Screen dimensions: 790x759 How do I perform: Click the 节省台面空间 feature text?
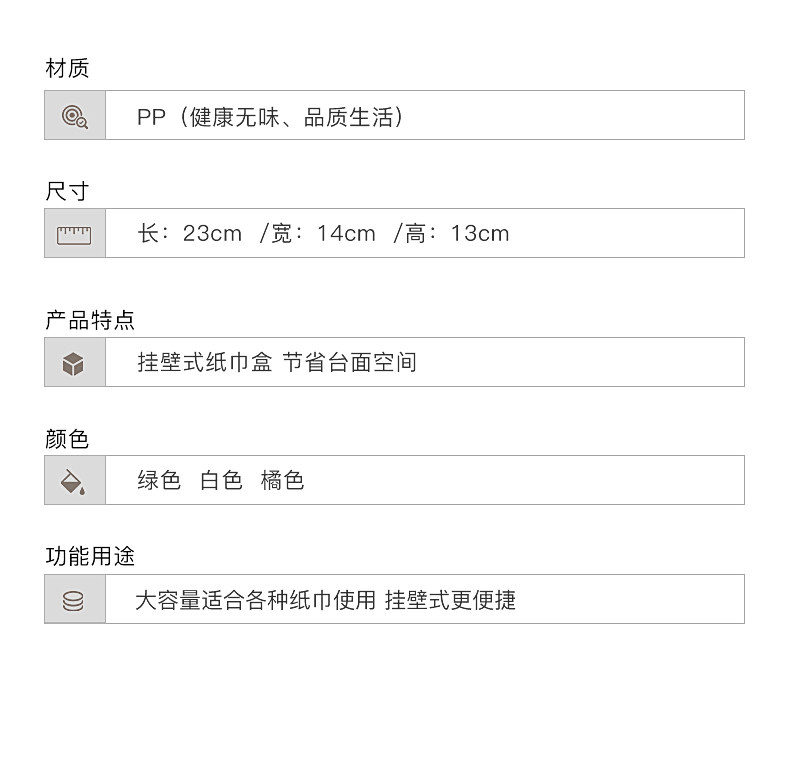349,363
